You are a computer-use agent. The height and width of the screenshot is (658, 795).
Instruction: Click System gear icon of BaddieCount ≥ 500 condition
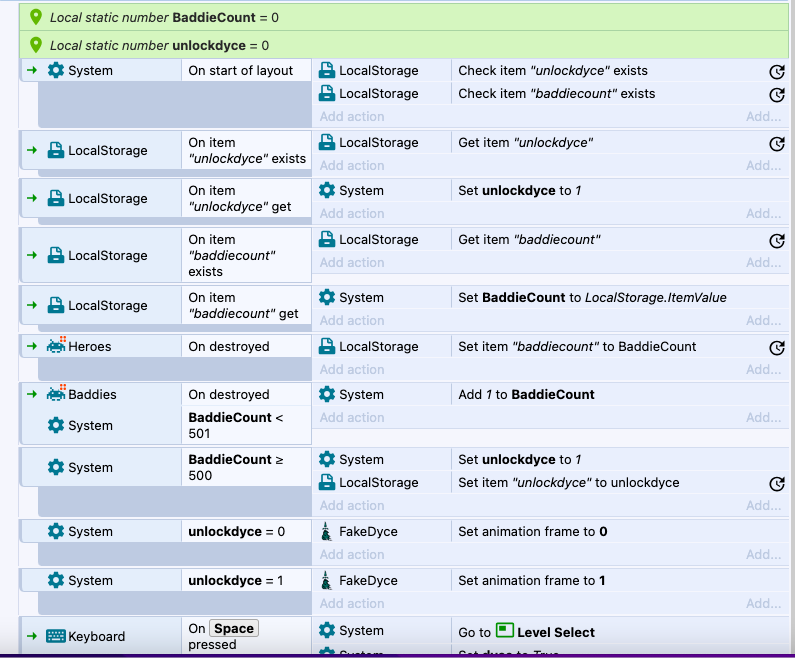pyautogui.click(x=56, y=467)
